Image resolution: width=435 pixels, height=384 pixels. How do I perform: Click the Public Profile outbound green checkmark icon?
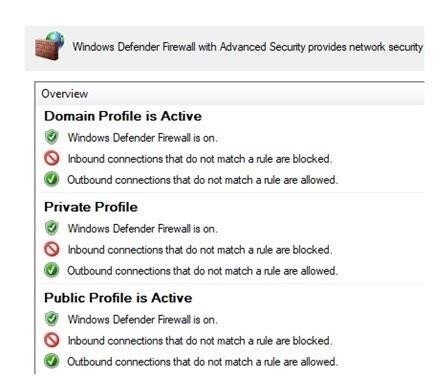pos(51,361)
